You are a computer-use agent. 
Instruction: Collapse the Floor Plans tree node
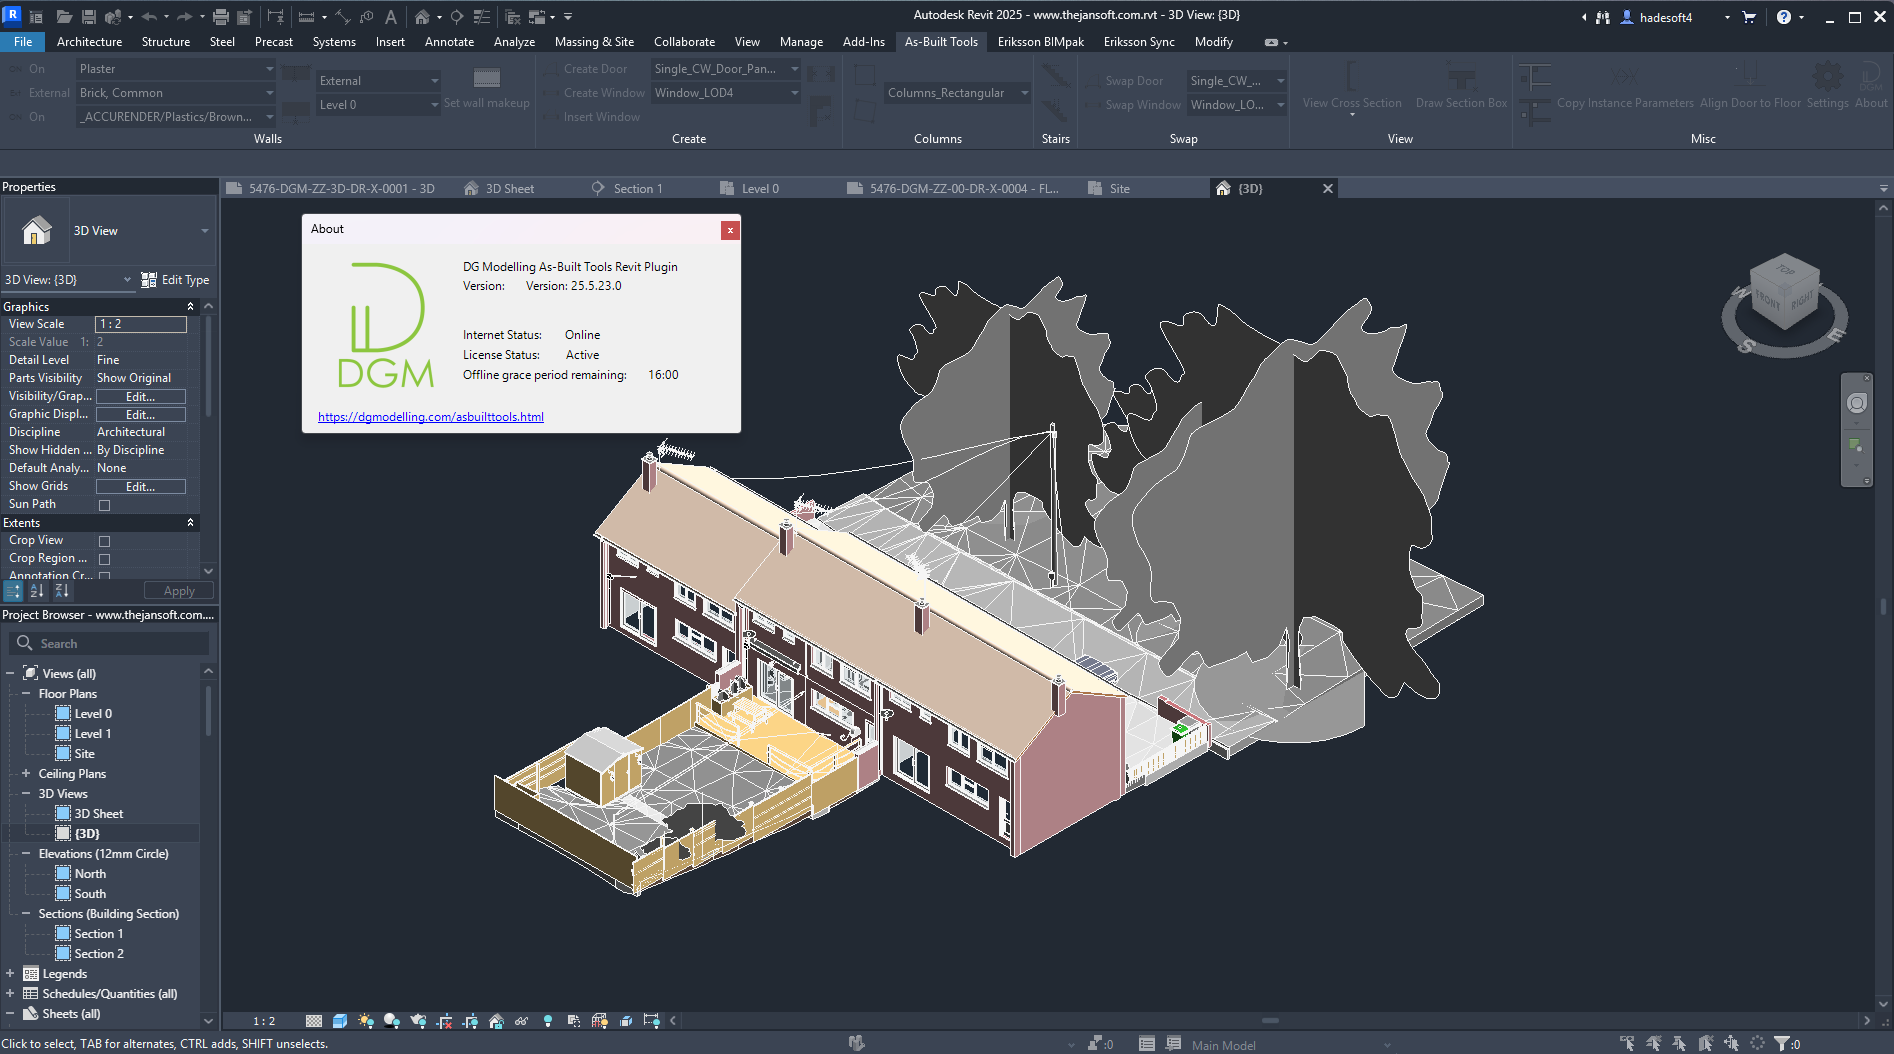tap(26, 693)
